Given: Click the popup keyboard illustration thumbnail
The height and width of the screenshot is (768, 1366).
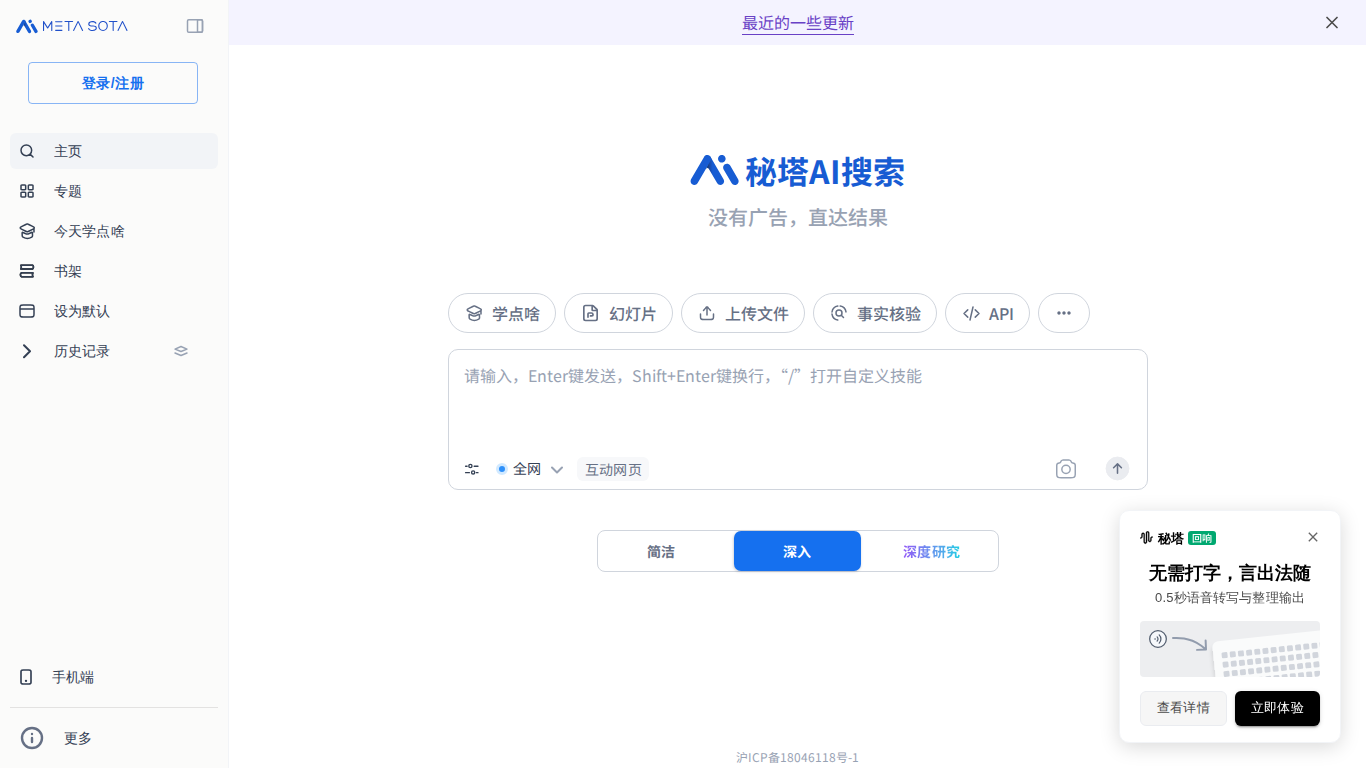Looking at the screenshot, I should 1230,649.
